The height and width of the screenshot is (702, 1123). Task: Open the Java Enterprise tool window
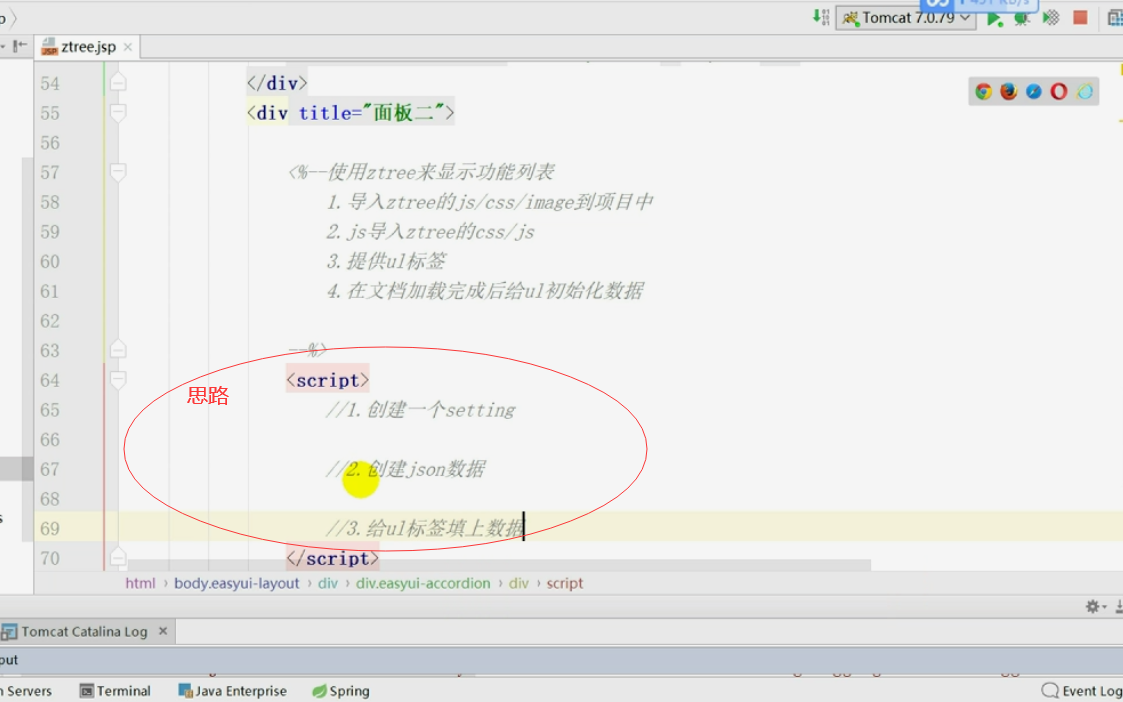tap(232, 691)
